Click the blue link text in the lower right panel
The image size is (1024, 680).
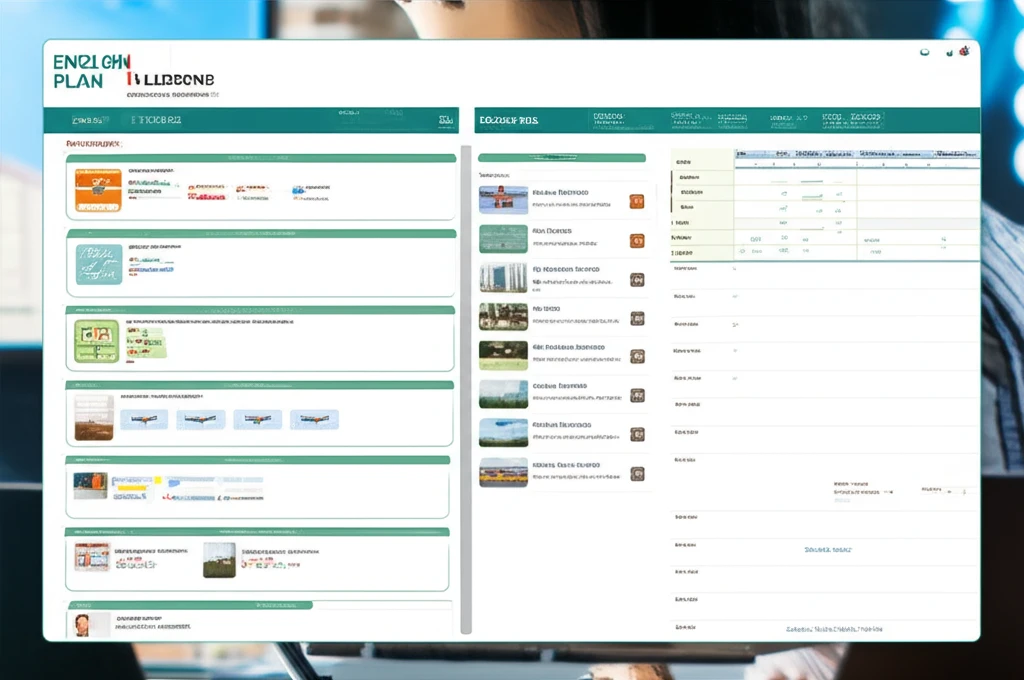point(828,550)
